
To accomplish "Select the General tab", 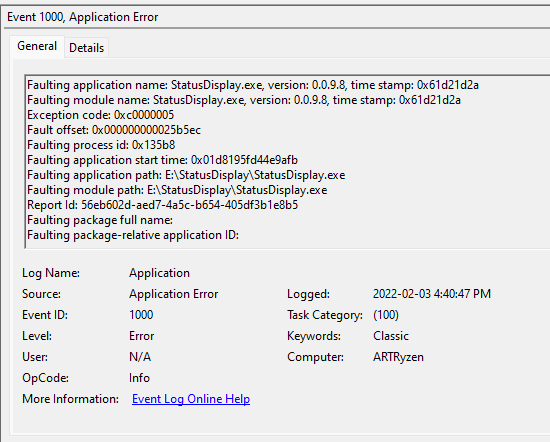I will tap(37, 46).
